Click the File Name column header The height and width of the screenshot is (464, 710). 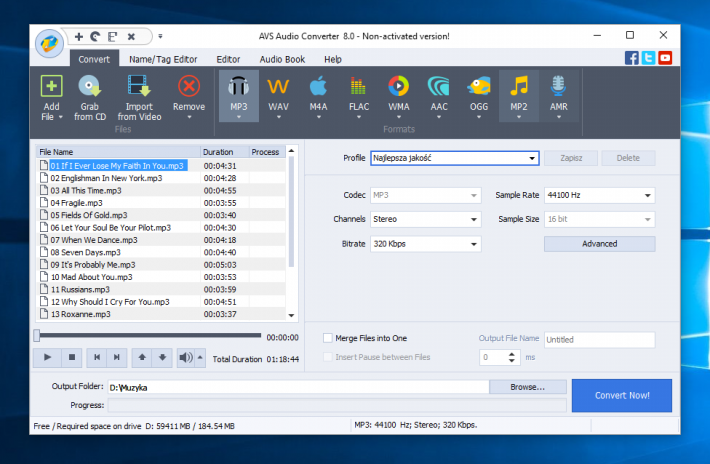[x=118, y=152]
